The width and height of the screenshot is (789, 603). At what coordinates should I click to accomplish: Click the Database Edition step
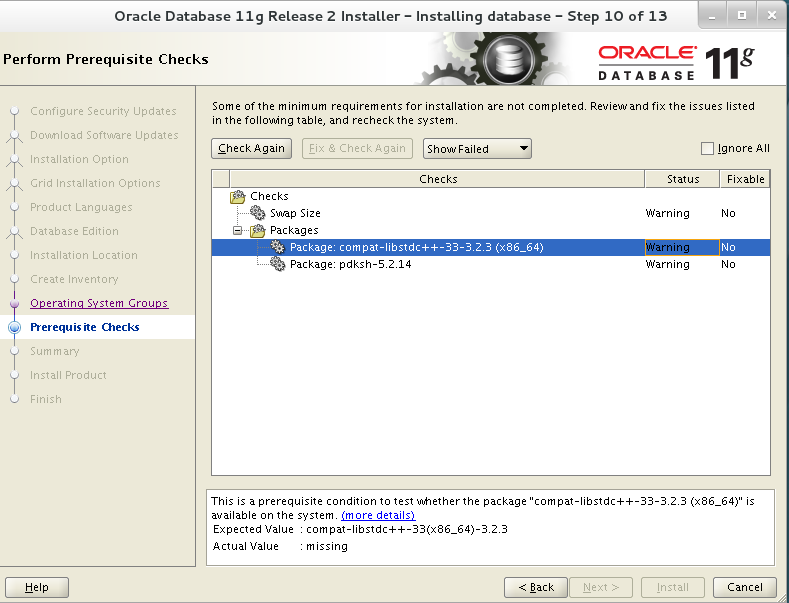click(74, 231)
